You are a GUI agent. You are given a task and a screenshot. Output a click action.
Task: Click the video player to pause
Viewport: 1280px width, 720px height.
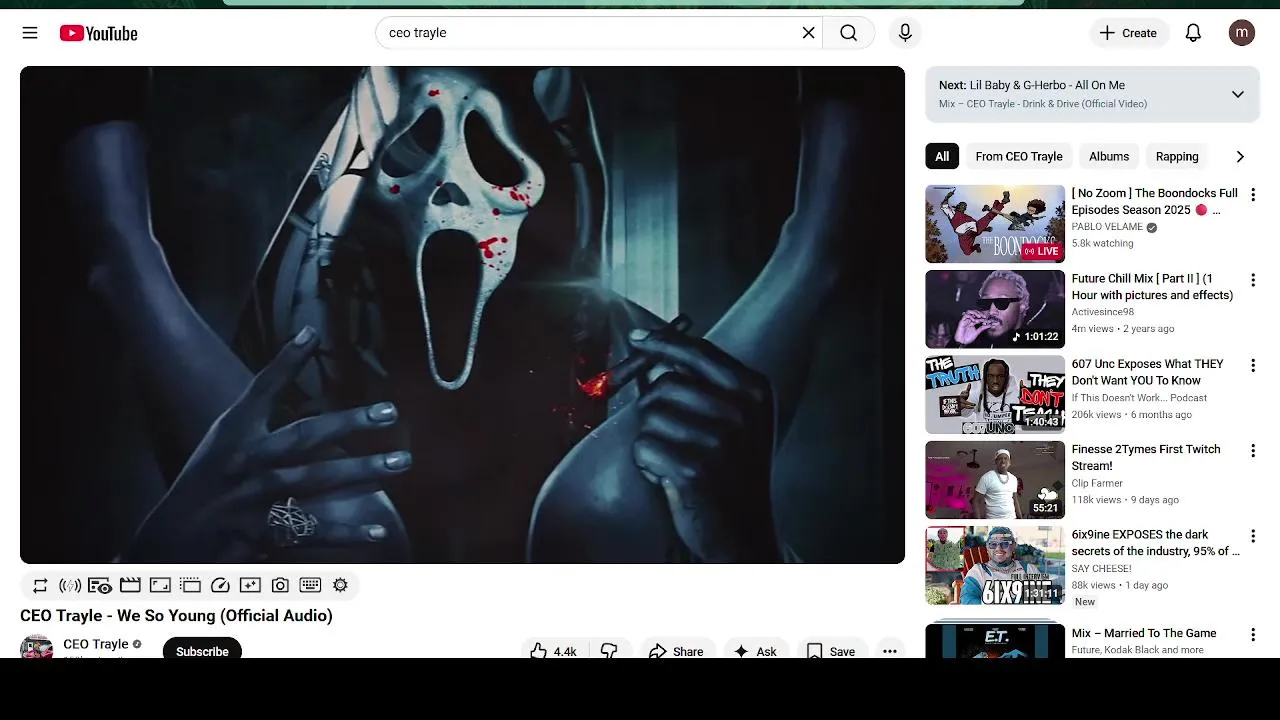462,315
